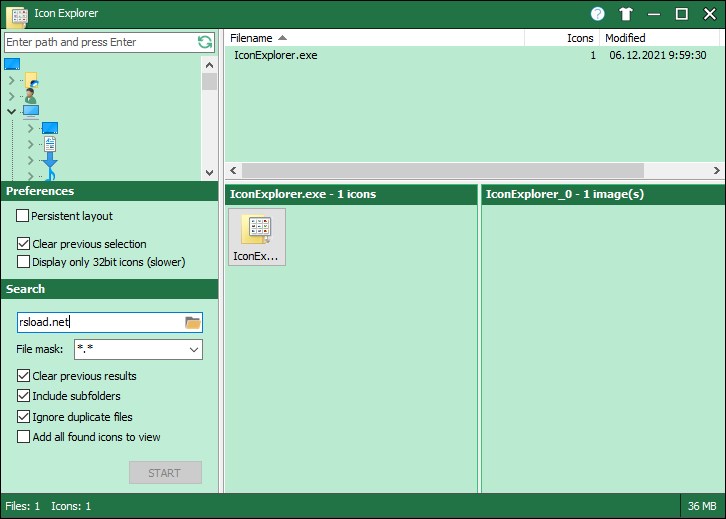This screenshot has width=726, height=519.
Task: Uncheck Clear previous selection
Action: click(23, 244)
